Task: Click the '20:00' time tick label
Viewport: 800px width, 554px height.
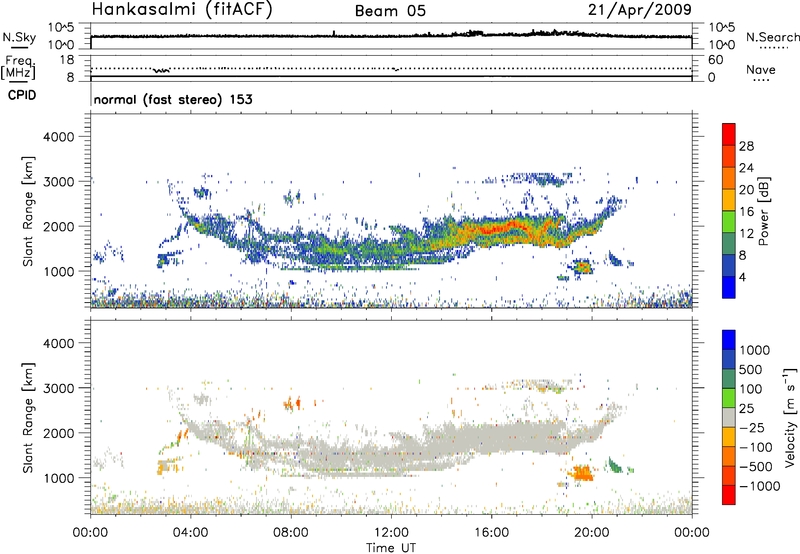Action: point(591,533)
